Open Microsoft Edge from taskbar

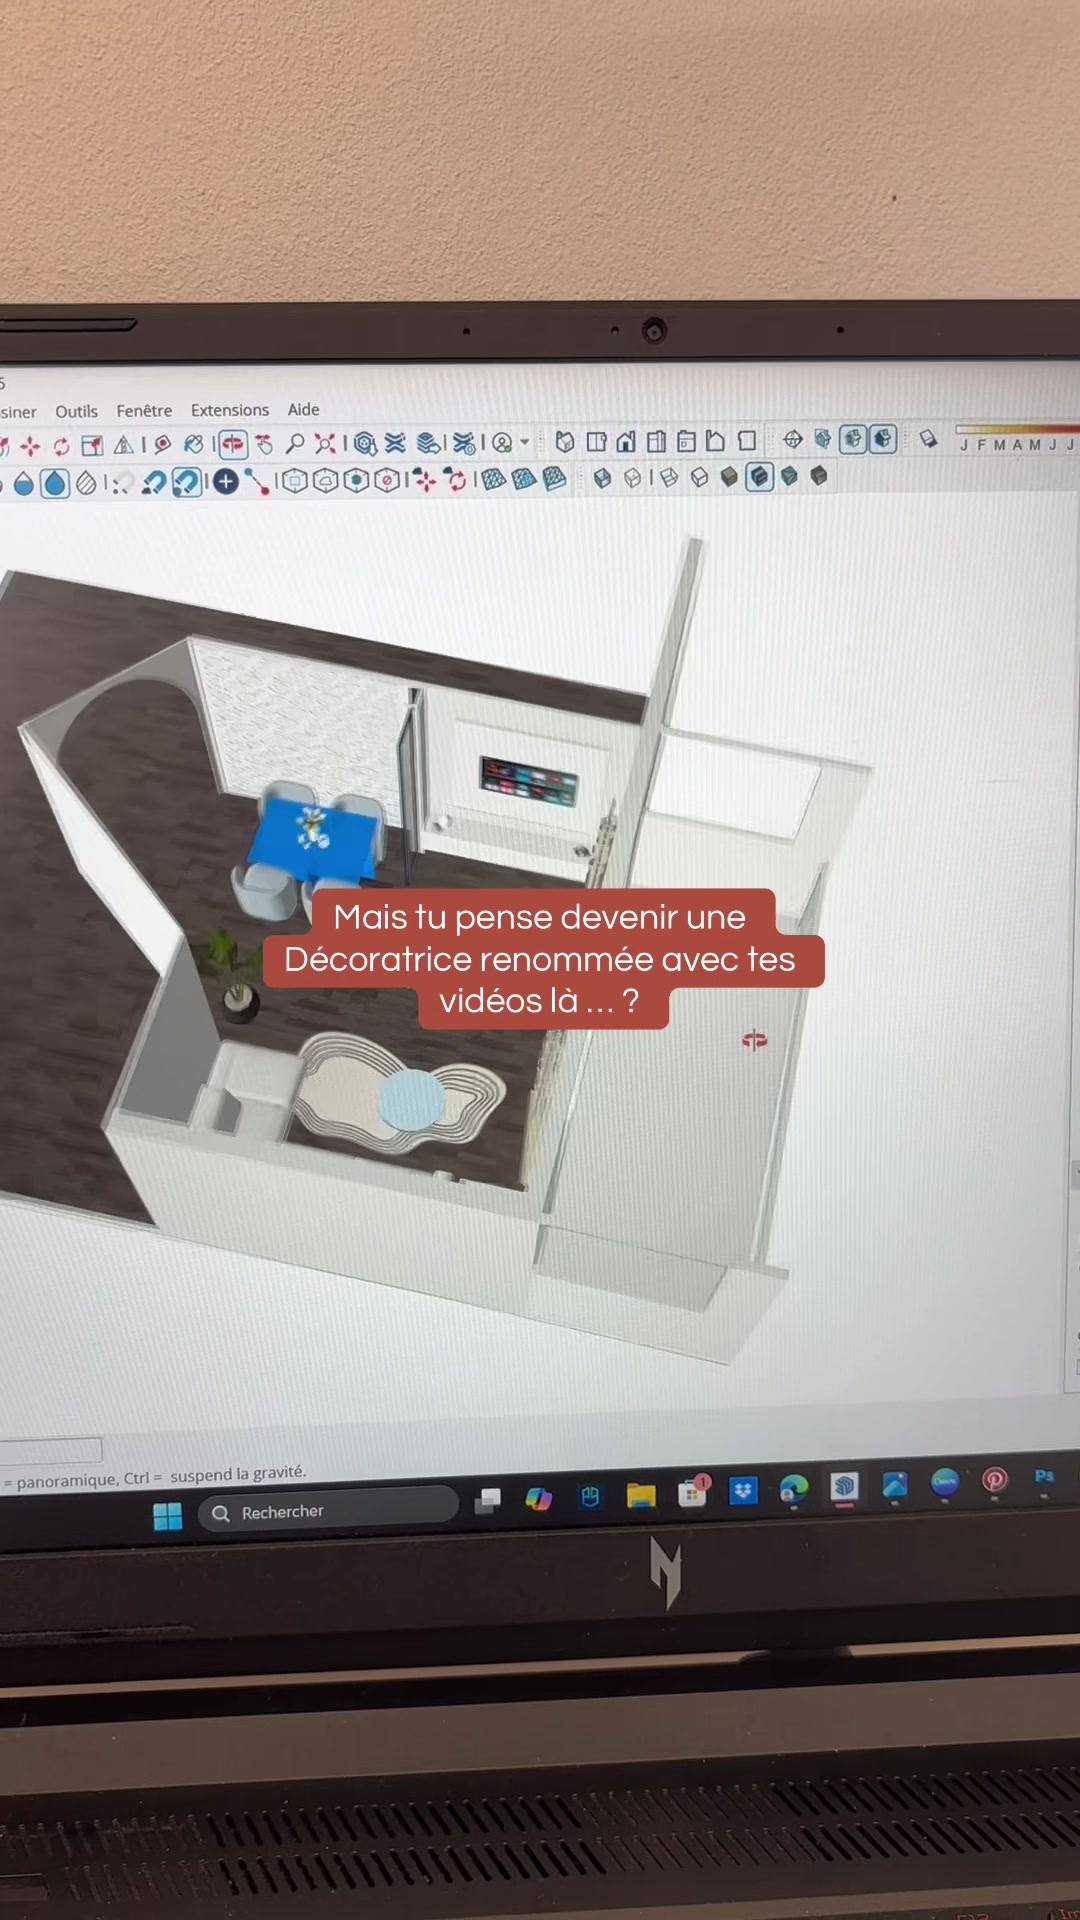[794, 1489]
